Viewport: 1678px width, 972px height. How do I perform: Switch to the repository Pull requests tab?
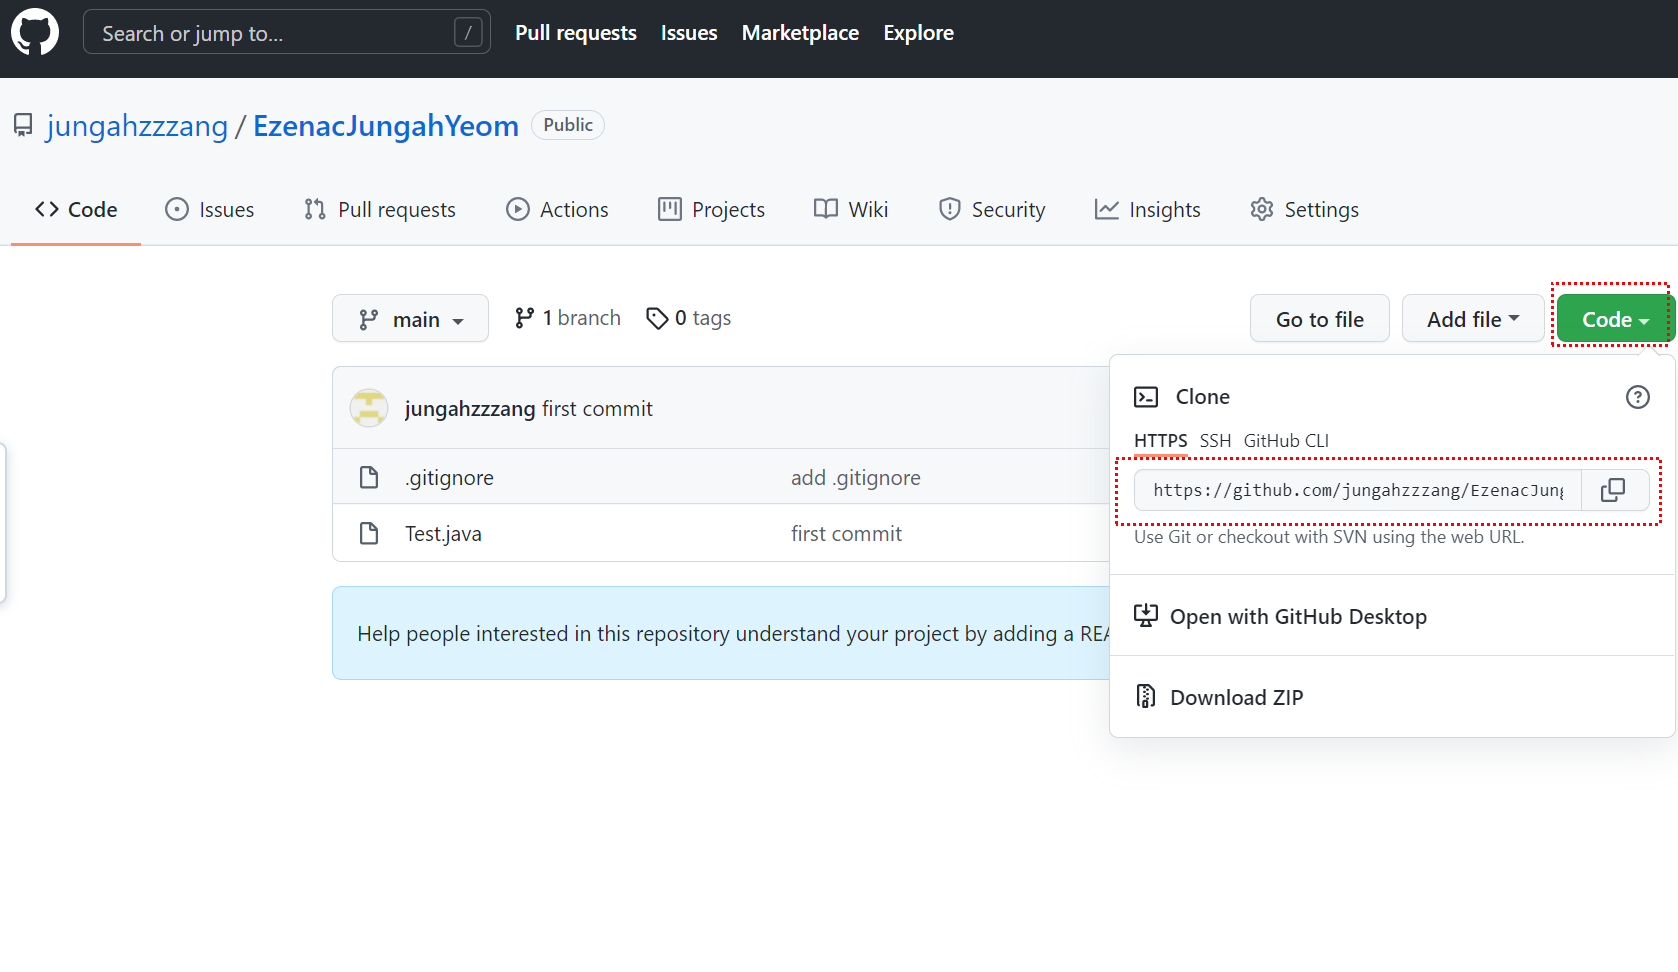[x=380, y=210]
